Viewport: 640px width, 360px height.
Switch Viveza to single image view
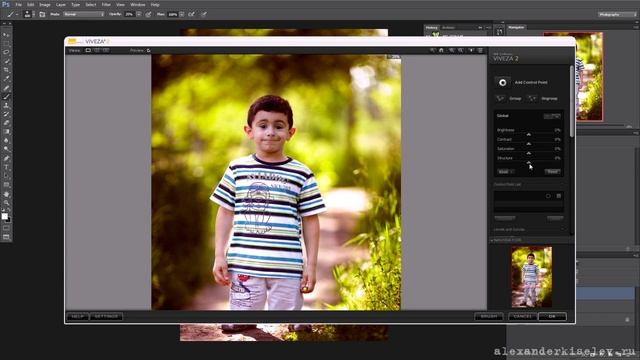pyautogui.click(x=88, y=50)
